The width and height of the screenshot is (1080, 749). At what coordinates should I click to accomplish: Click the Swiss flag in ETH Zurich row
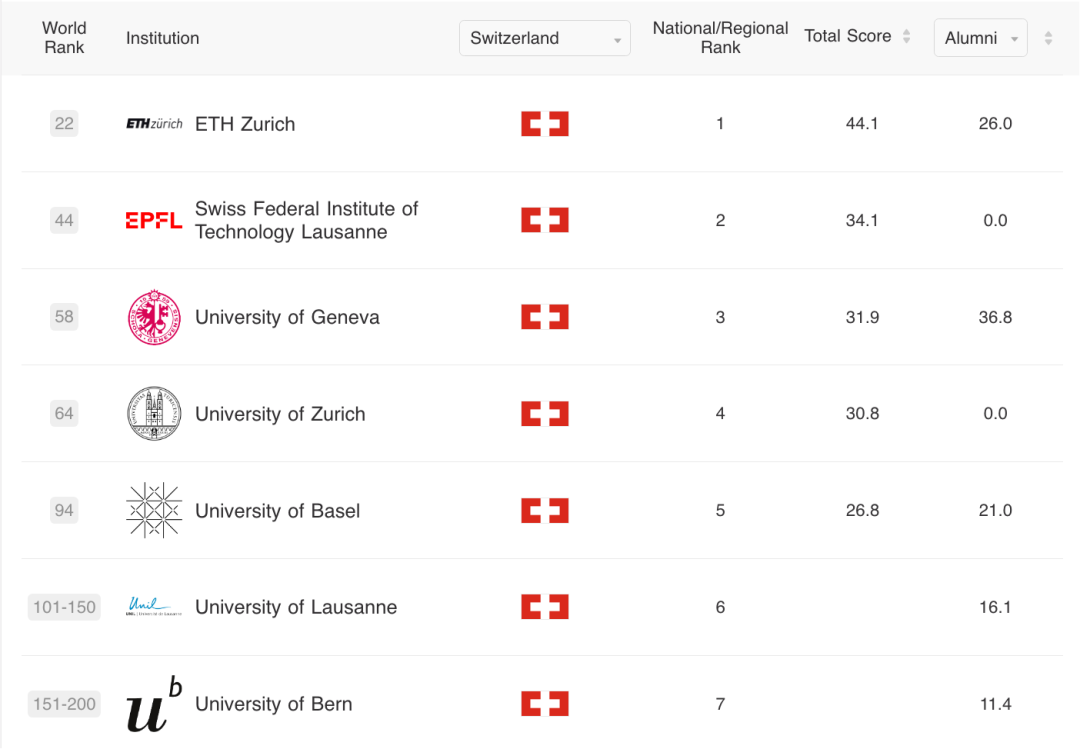[x=545, y=123]
